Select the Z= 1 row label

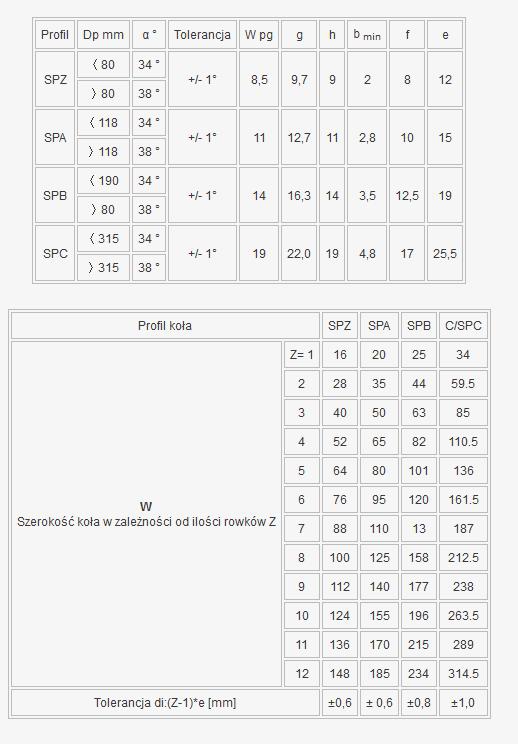pyautogui.click(x=302, y=354)
